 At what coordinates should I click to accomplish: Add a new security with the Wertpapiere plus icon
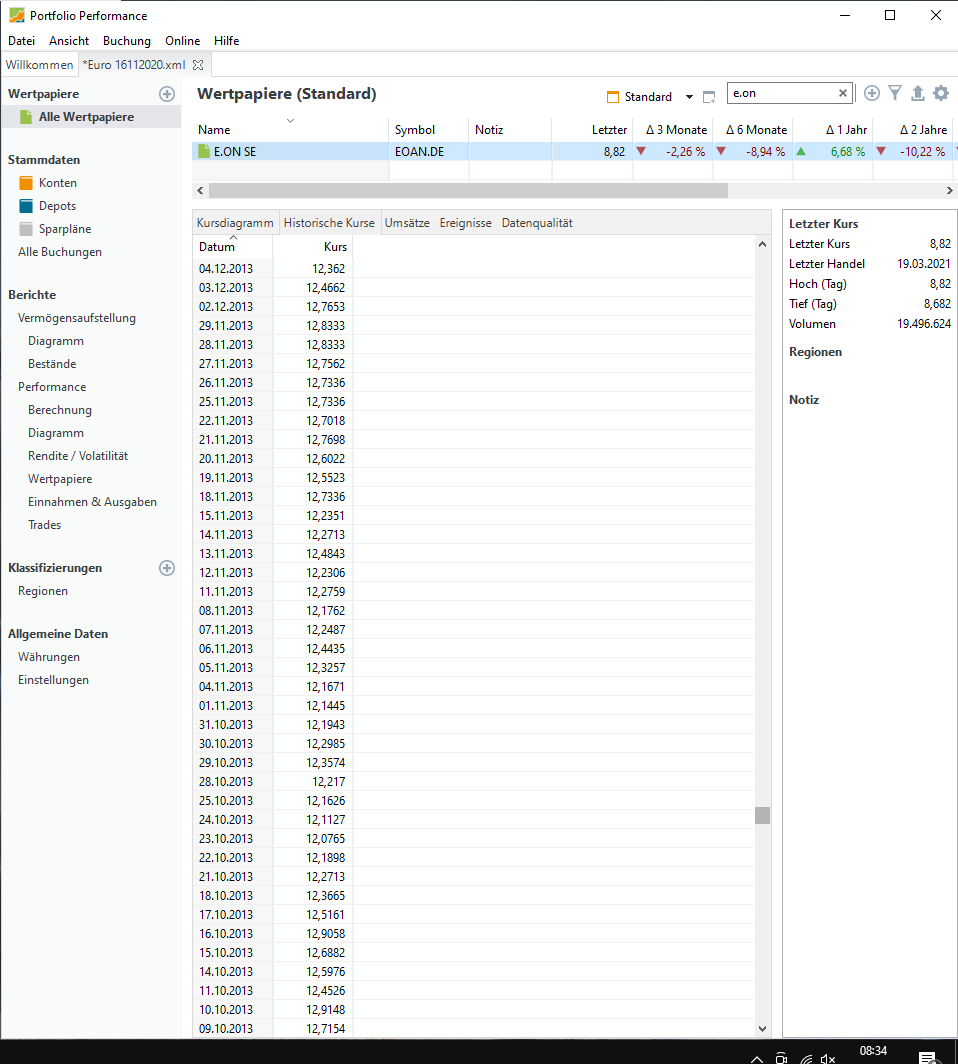click(167, 94)
